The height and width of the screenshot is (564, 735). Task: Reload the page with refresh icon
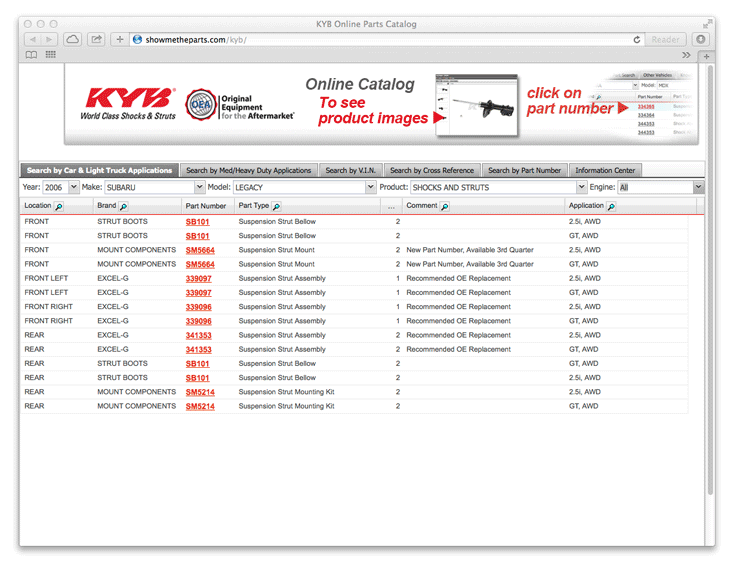click(x=637, y=39)
